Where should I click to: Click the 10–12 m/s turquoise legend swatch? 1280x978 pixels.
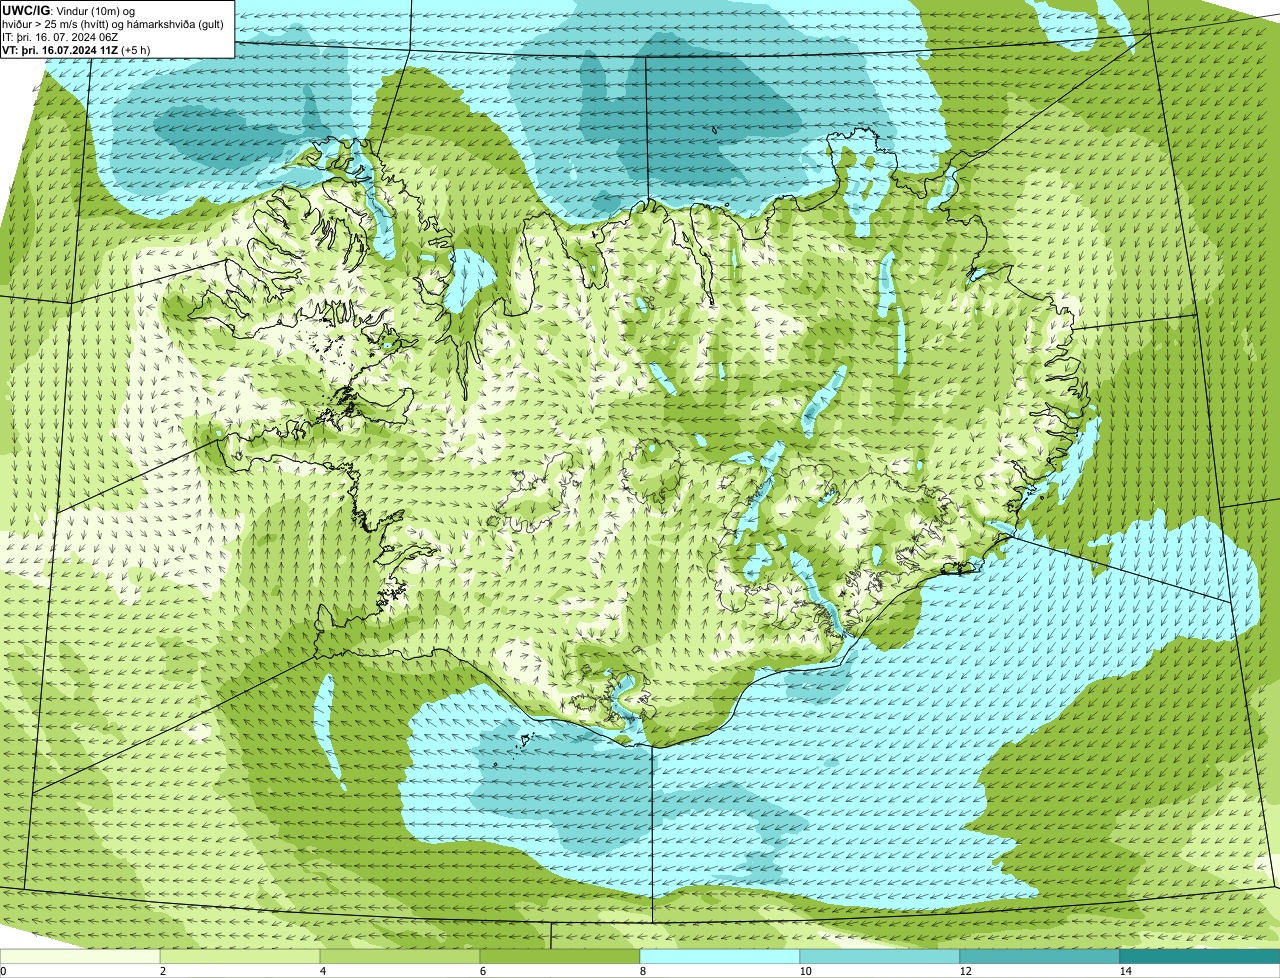click(x=880, y=956)
